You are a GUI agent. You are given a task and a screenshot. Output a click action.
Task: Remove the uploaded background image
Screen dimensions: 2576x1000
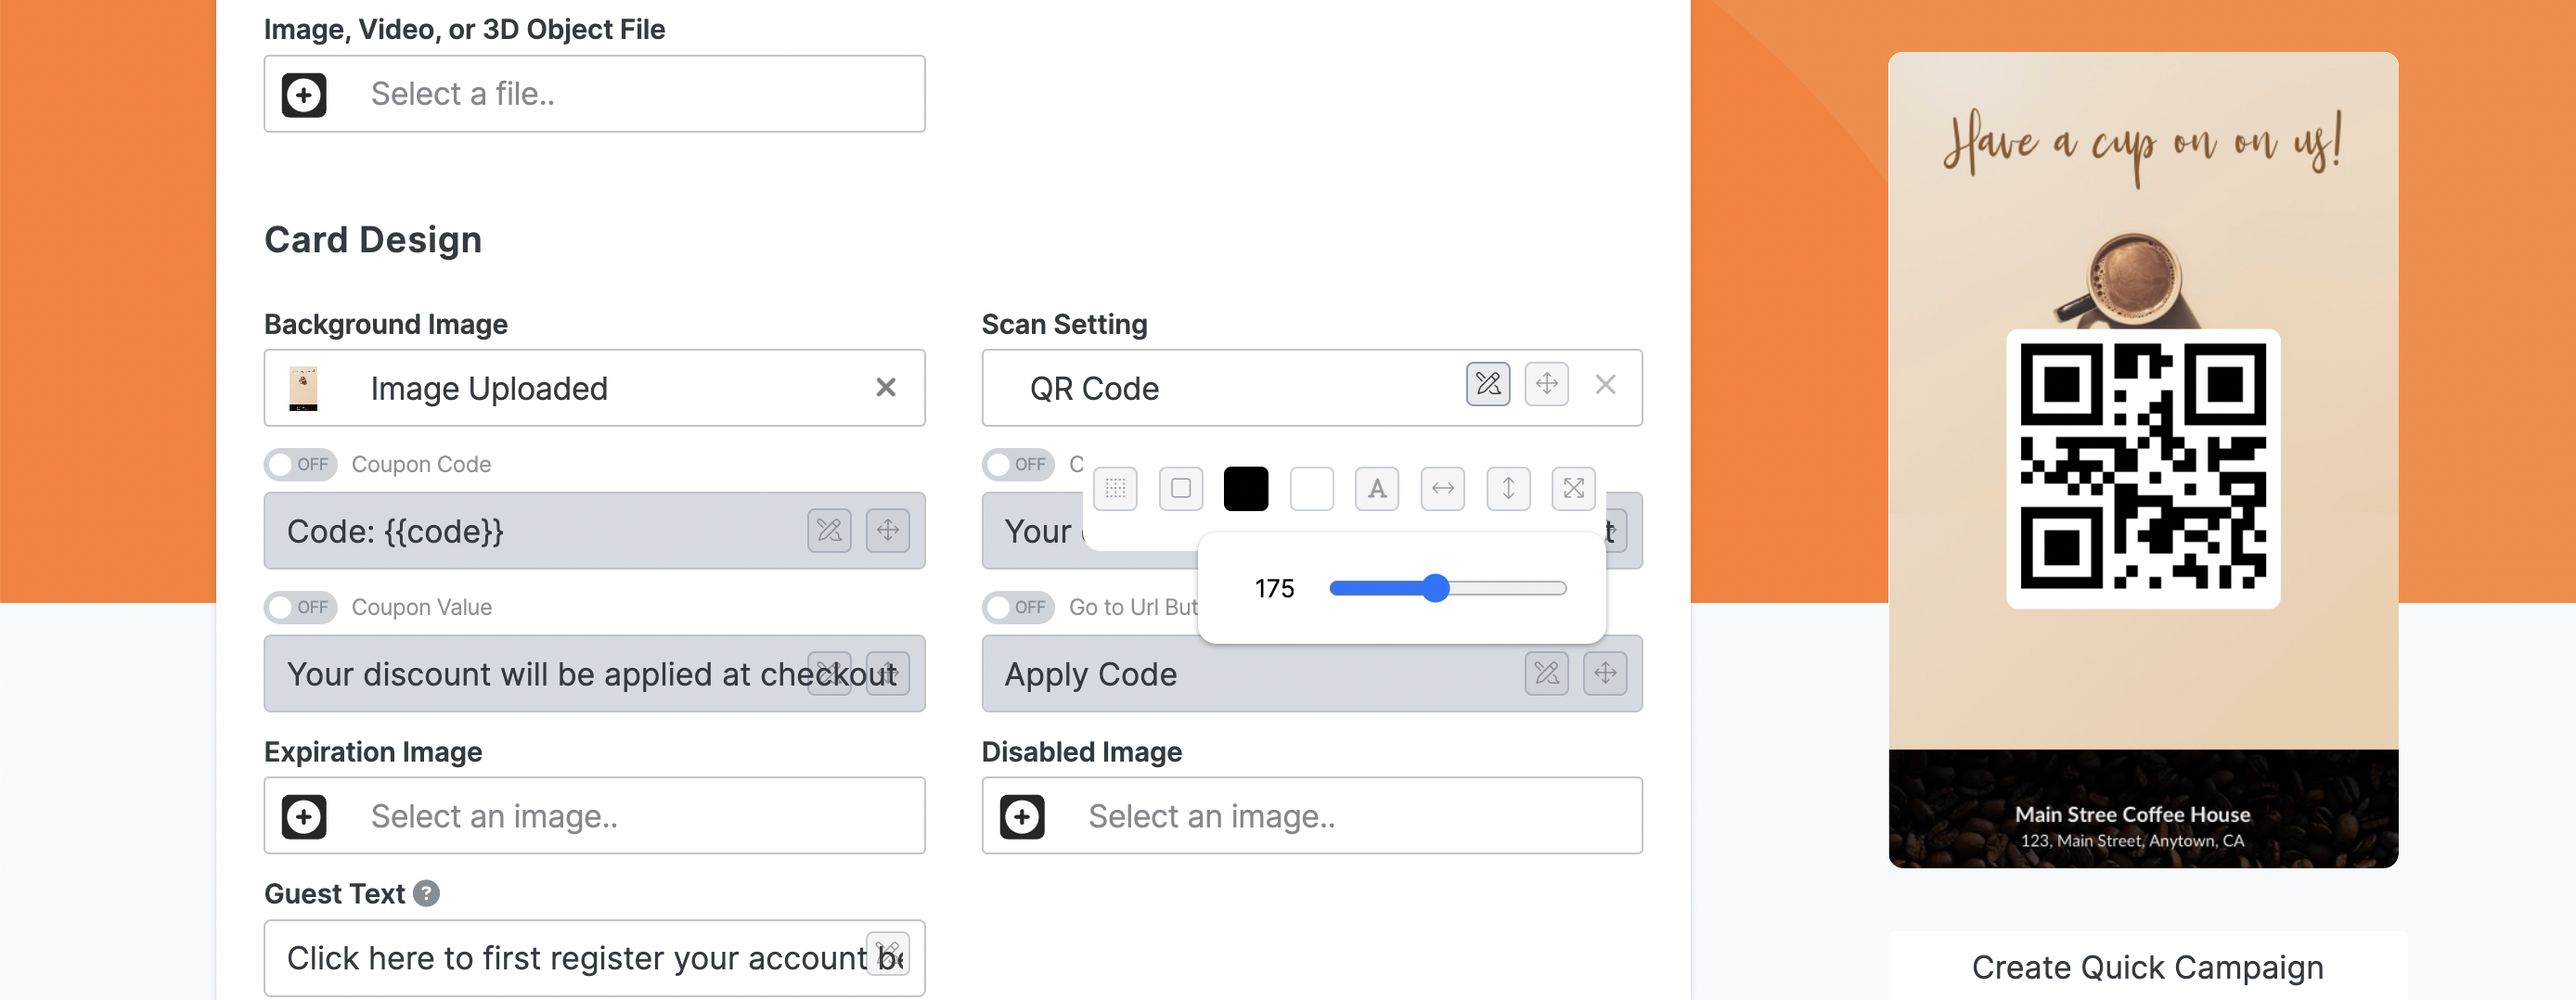885,388
